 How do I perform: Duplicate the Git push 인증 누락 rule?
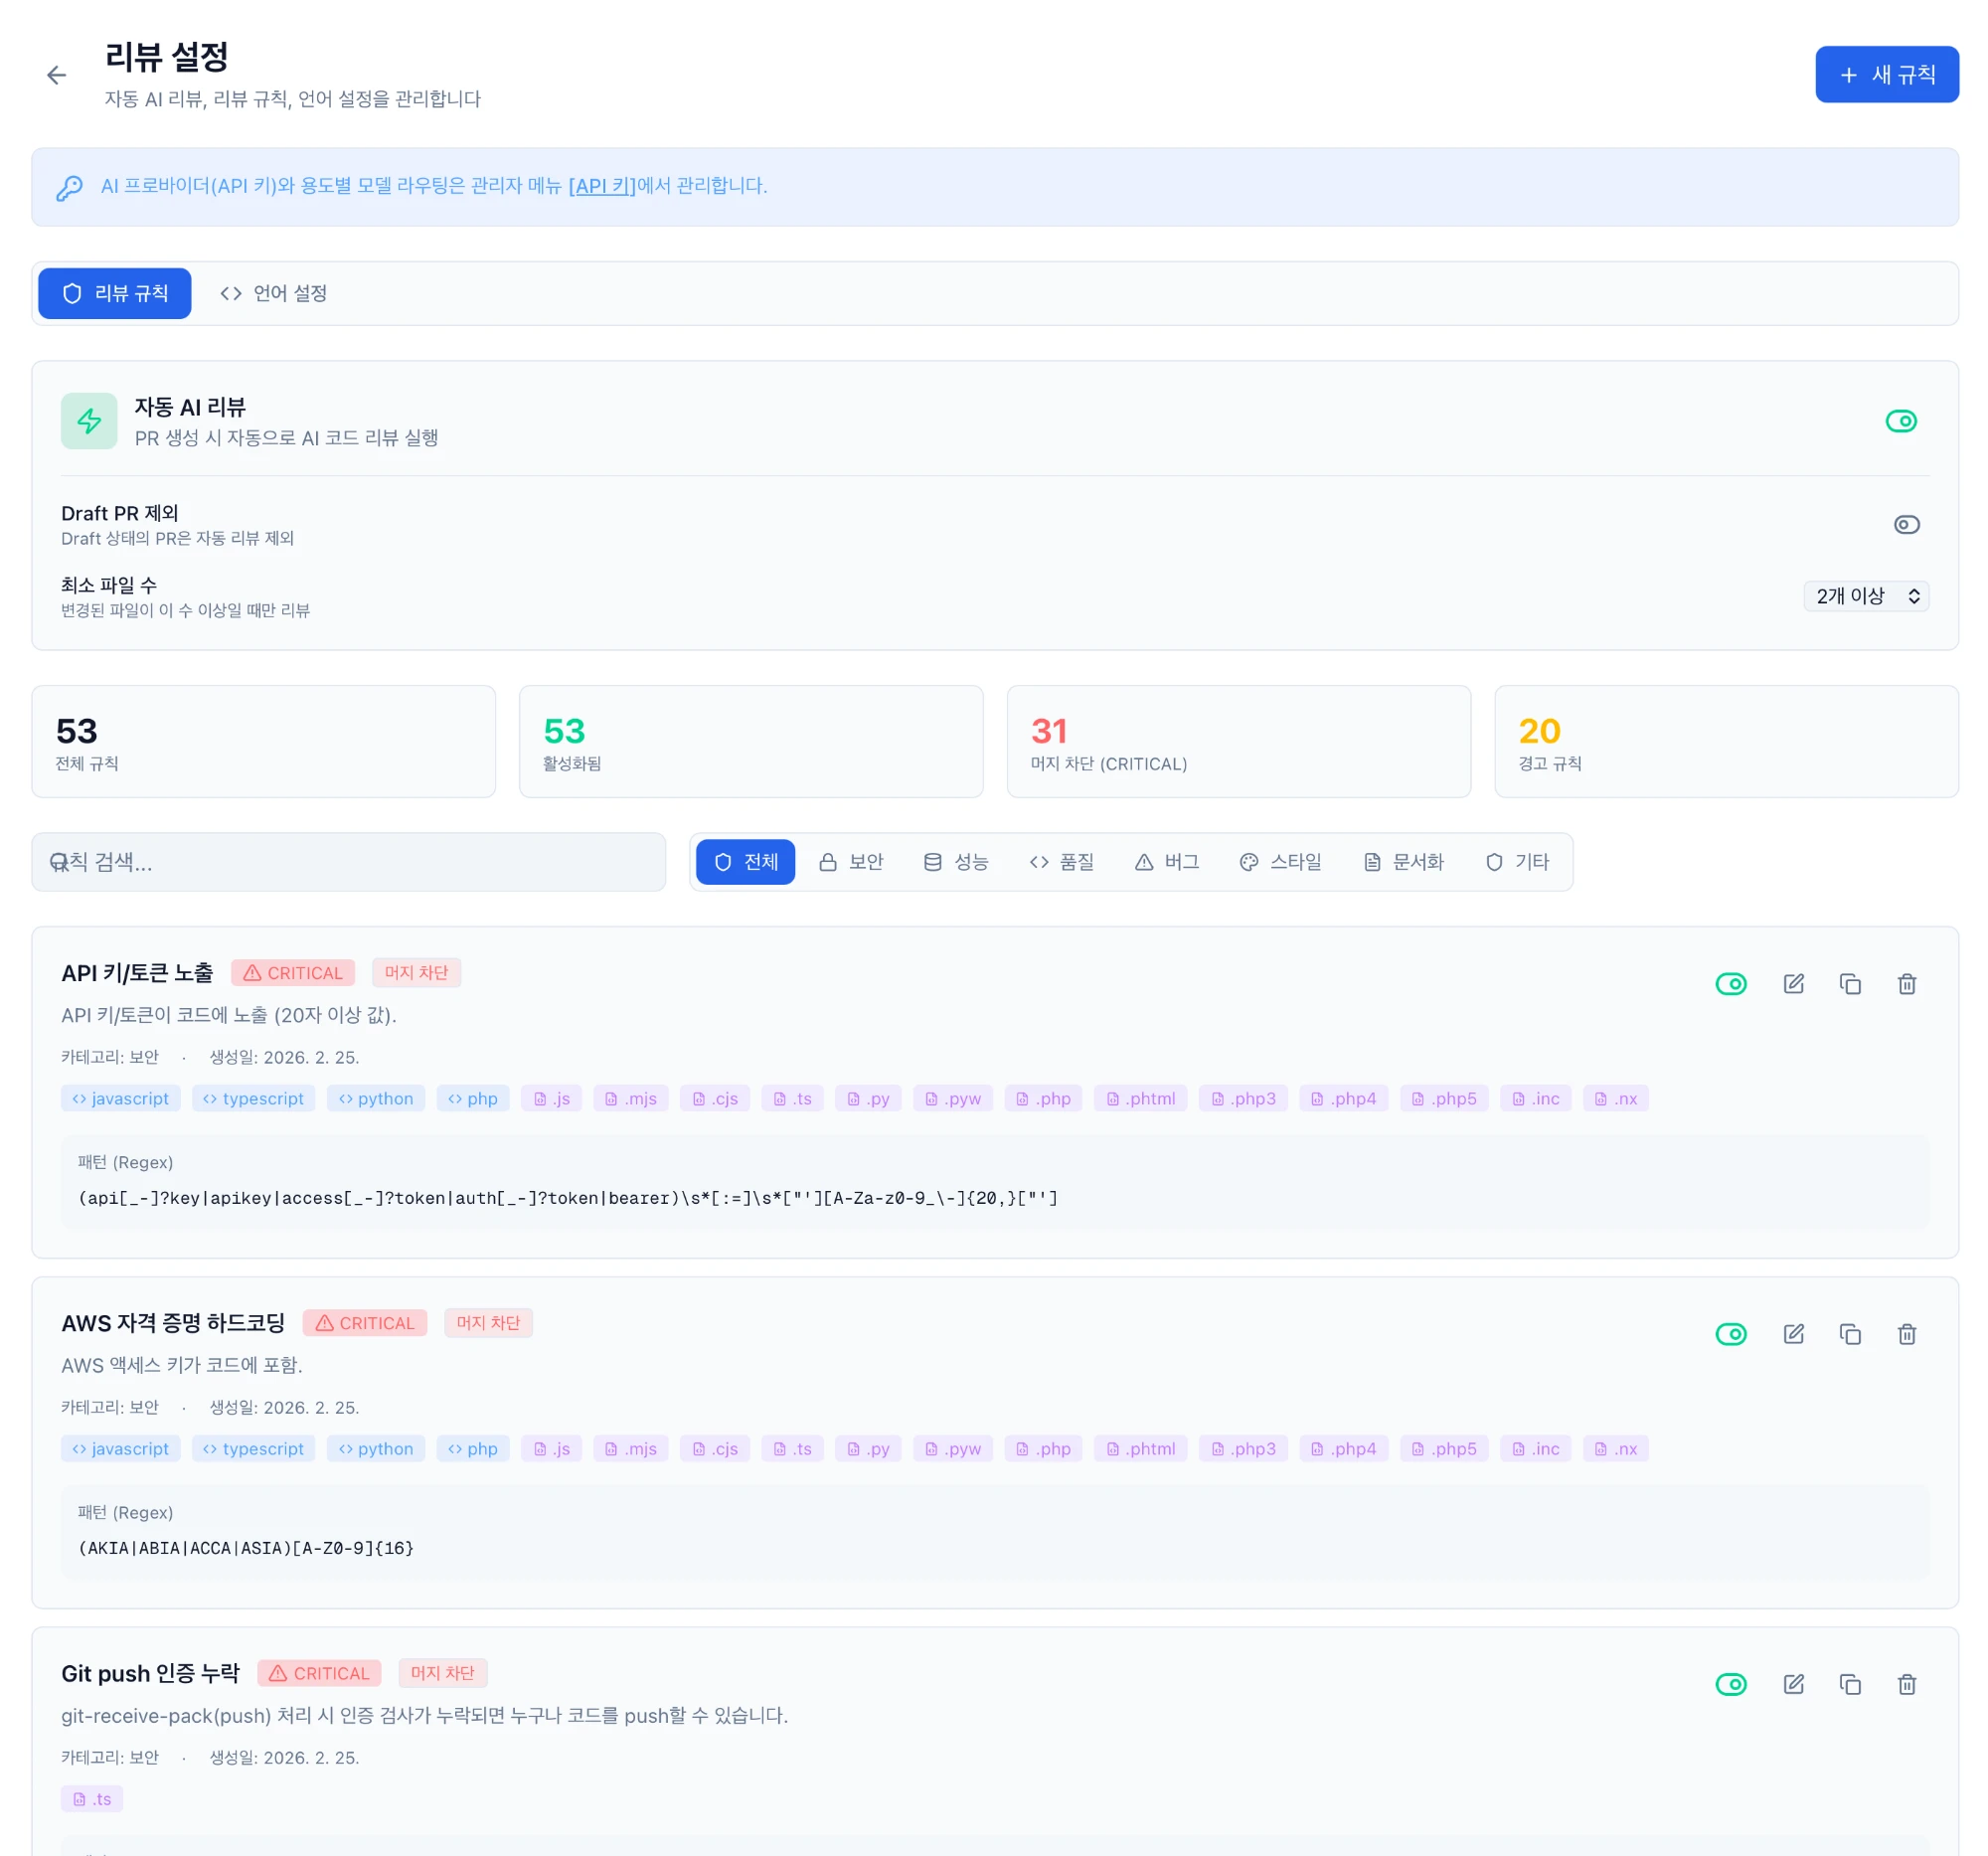[1850, 1684]
